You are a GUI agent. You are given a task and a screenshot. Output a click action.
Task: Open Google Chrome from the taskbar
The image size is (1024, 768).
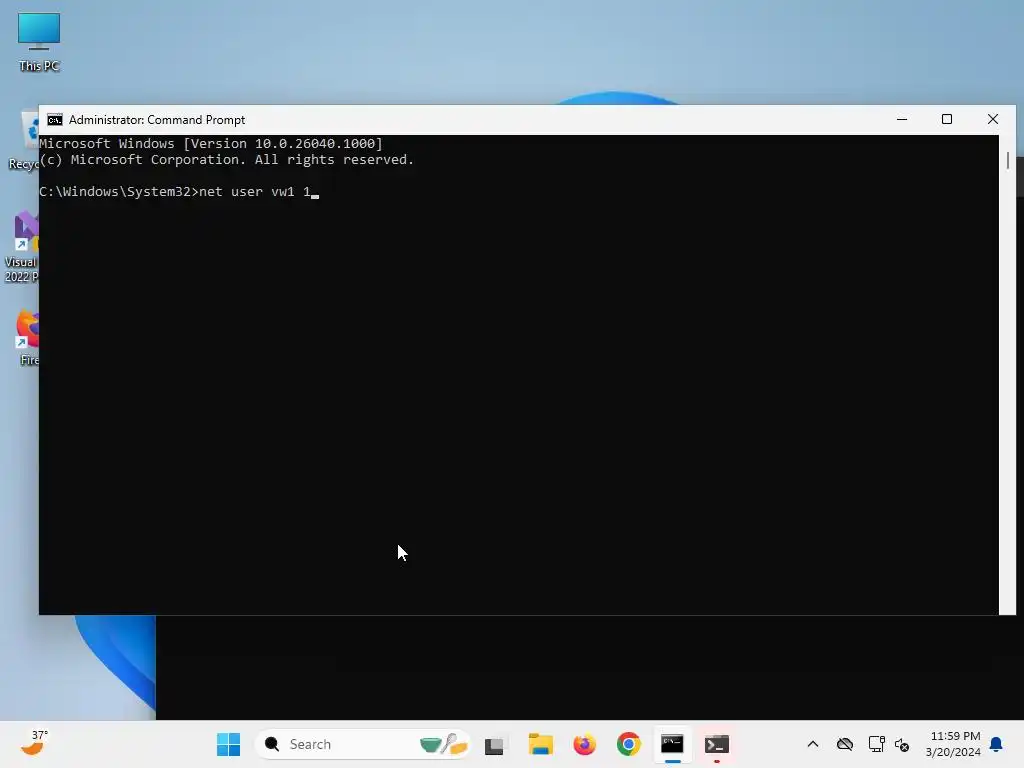(629, 744)
